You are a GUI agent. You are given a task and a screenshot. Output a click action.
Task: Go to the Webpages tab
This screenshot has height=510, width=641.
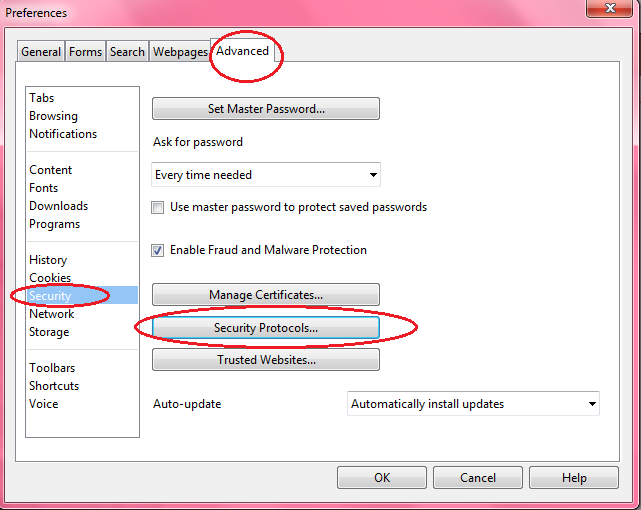click(x=180, y=52)
